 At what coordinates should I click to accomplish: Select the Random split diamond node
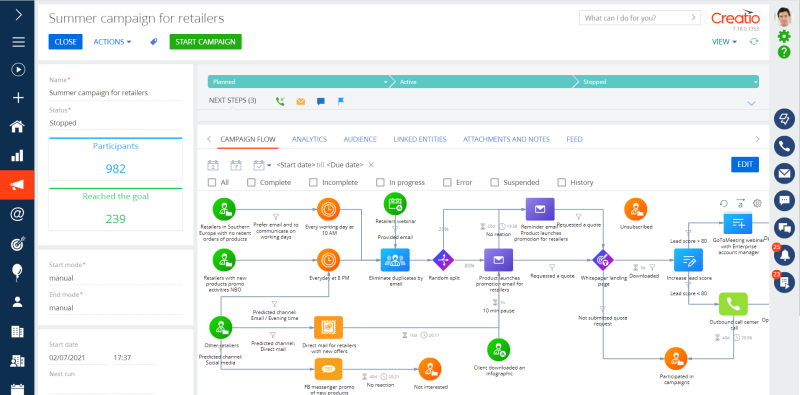coord(443,260)
